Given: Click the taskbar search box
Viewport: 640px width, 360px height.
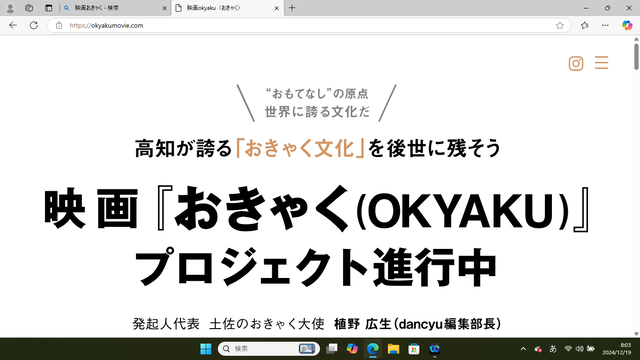Looking at the screenshot, I should [x=269, y=349].
